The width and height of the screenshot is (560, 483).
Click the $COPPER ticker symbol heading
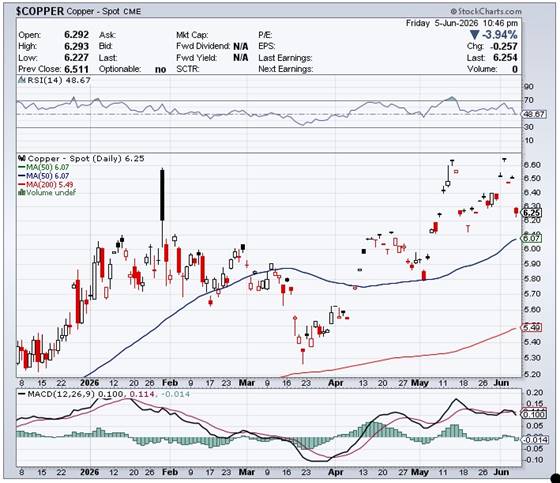[x=40, y=11]
